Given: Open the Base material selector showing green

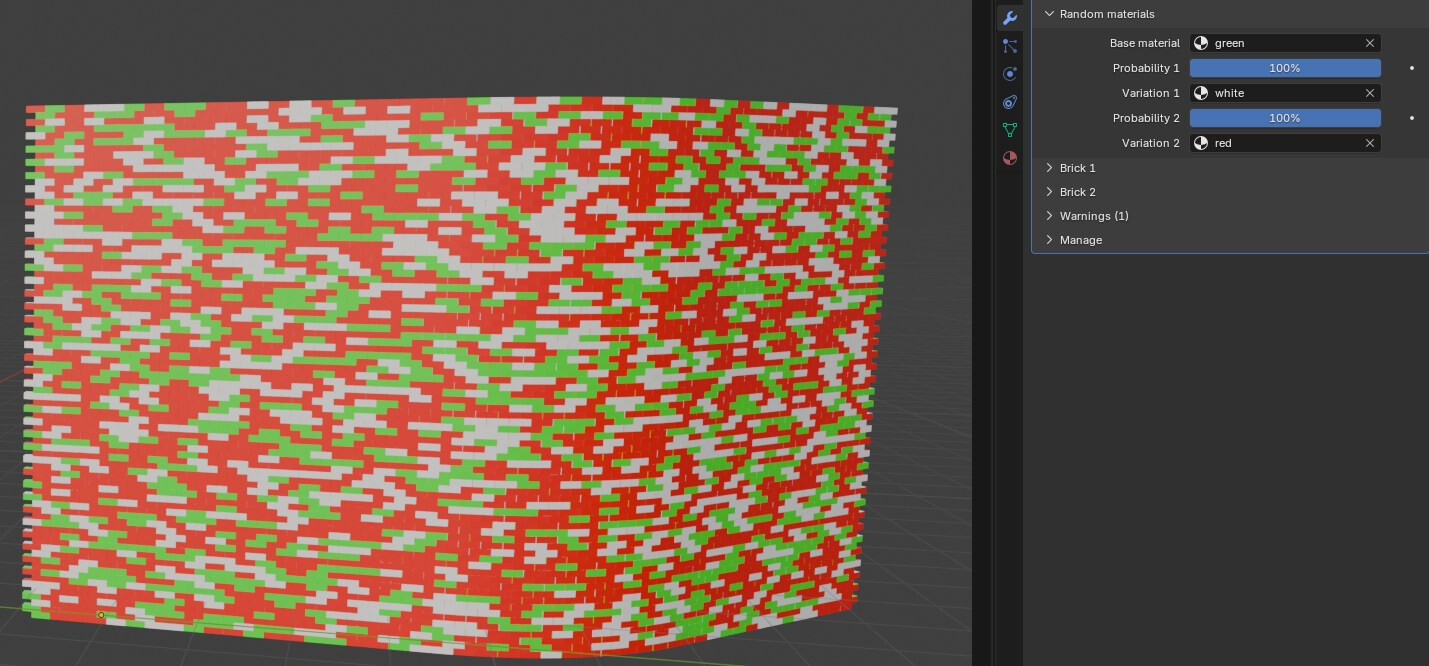Looking at the screenshot, I should coord(1285,43).
